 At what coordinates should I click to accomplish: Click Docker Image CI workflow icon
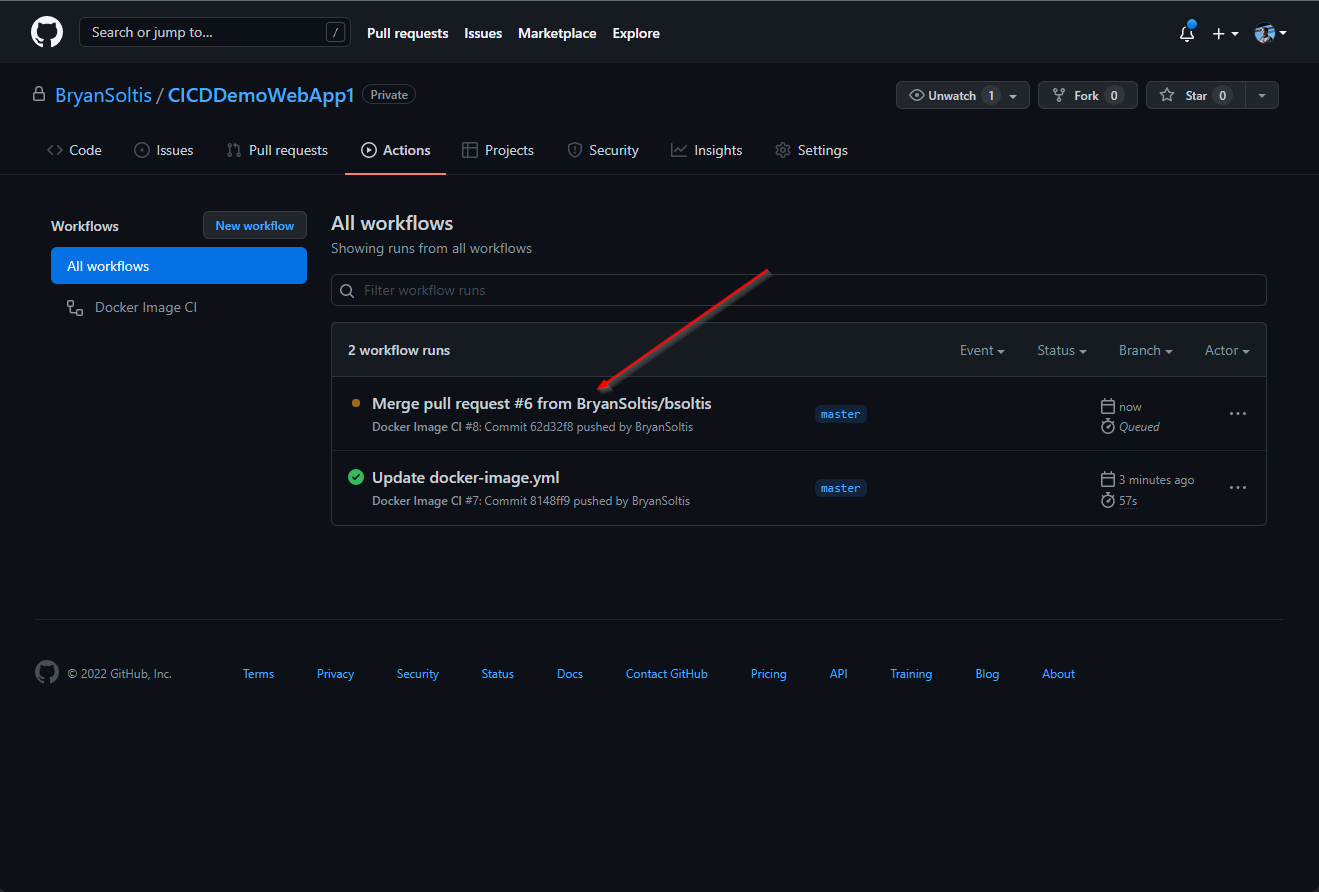point(75,308)
